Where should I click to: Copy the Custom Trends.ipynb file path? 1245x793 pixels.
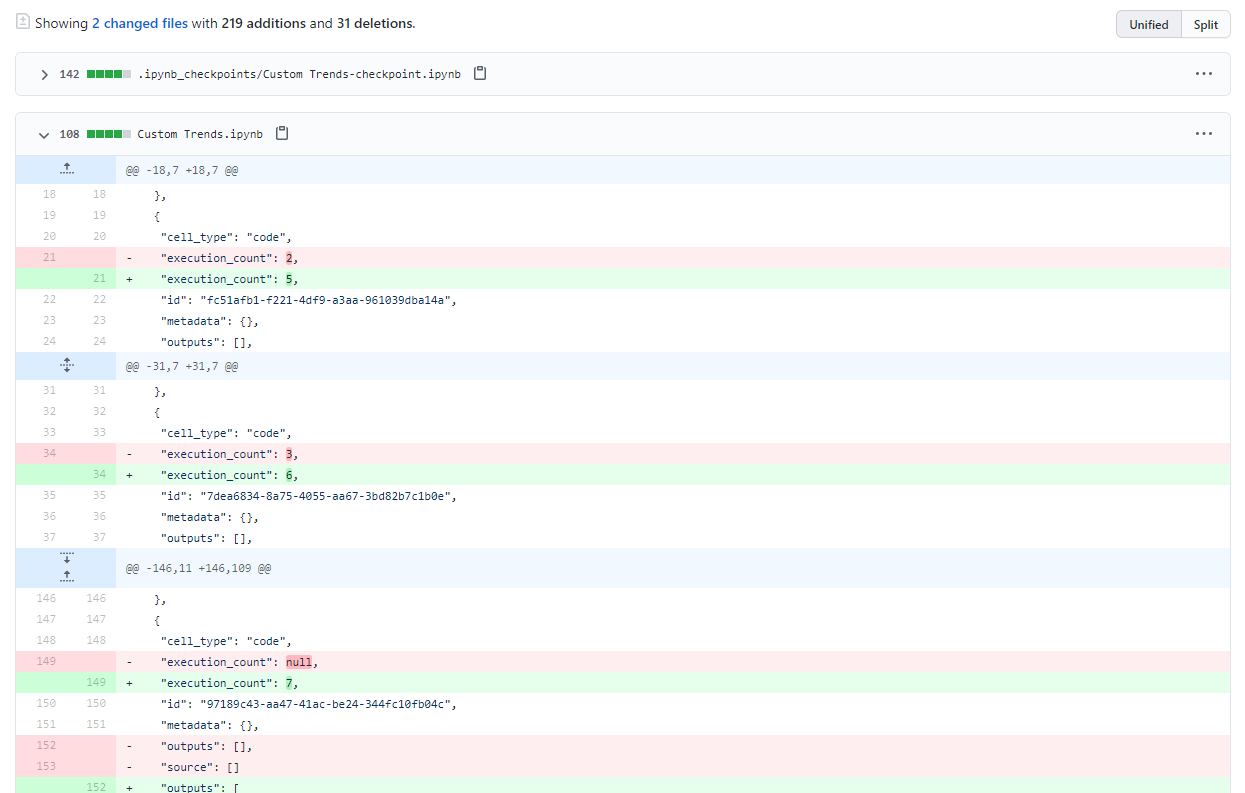282,134
